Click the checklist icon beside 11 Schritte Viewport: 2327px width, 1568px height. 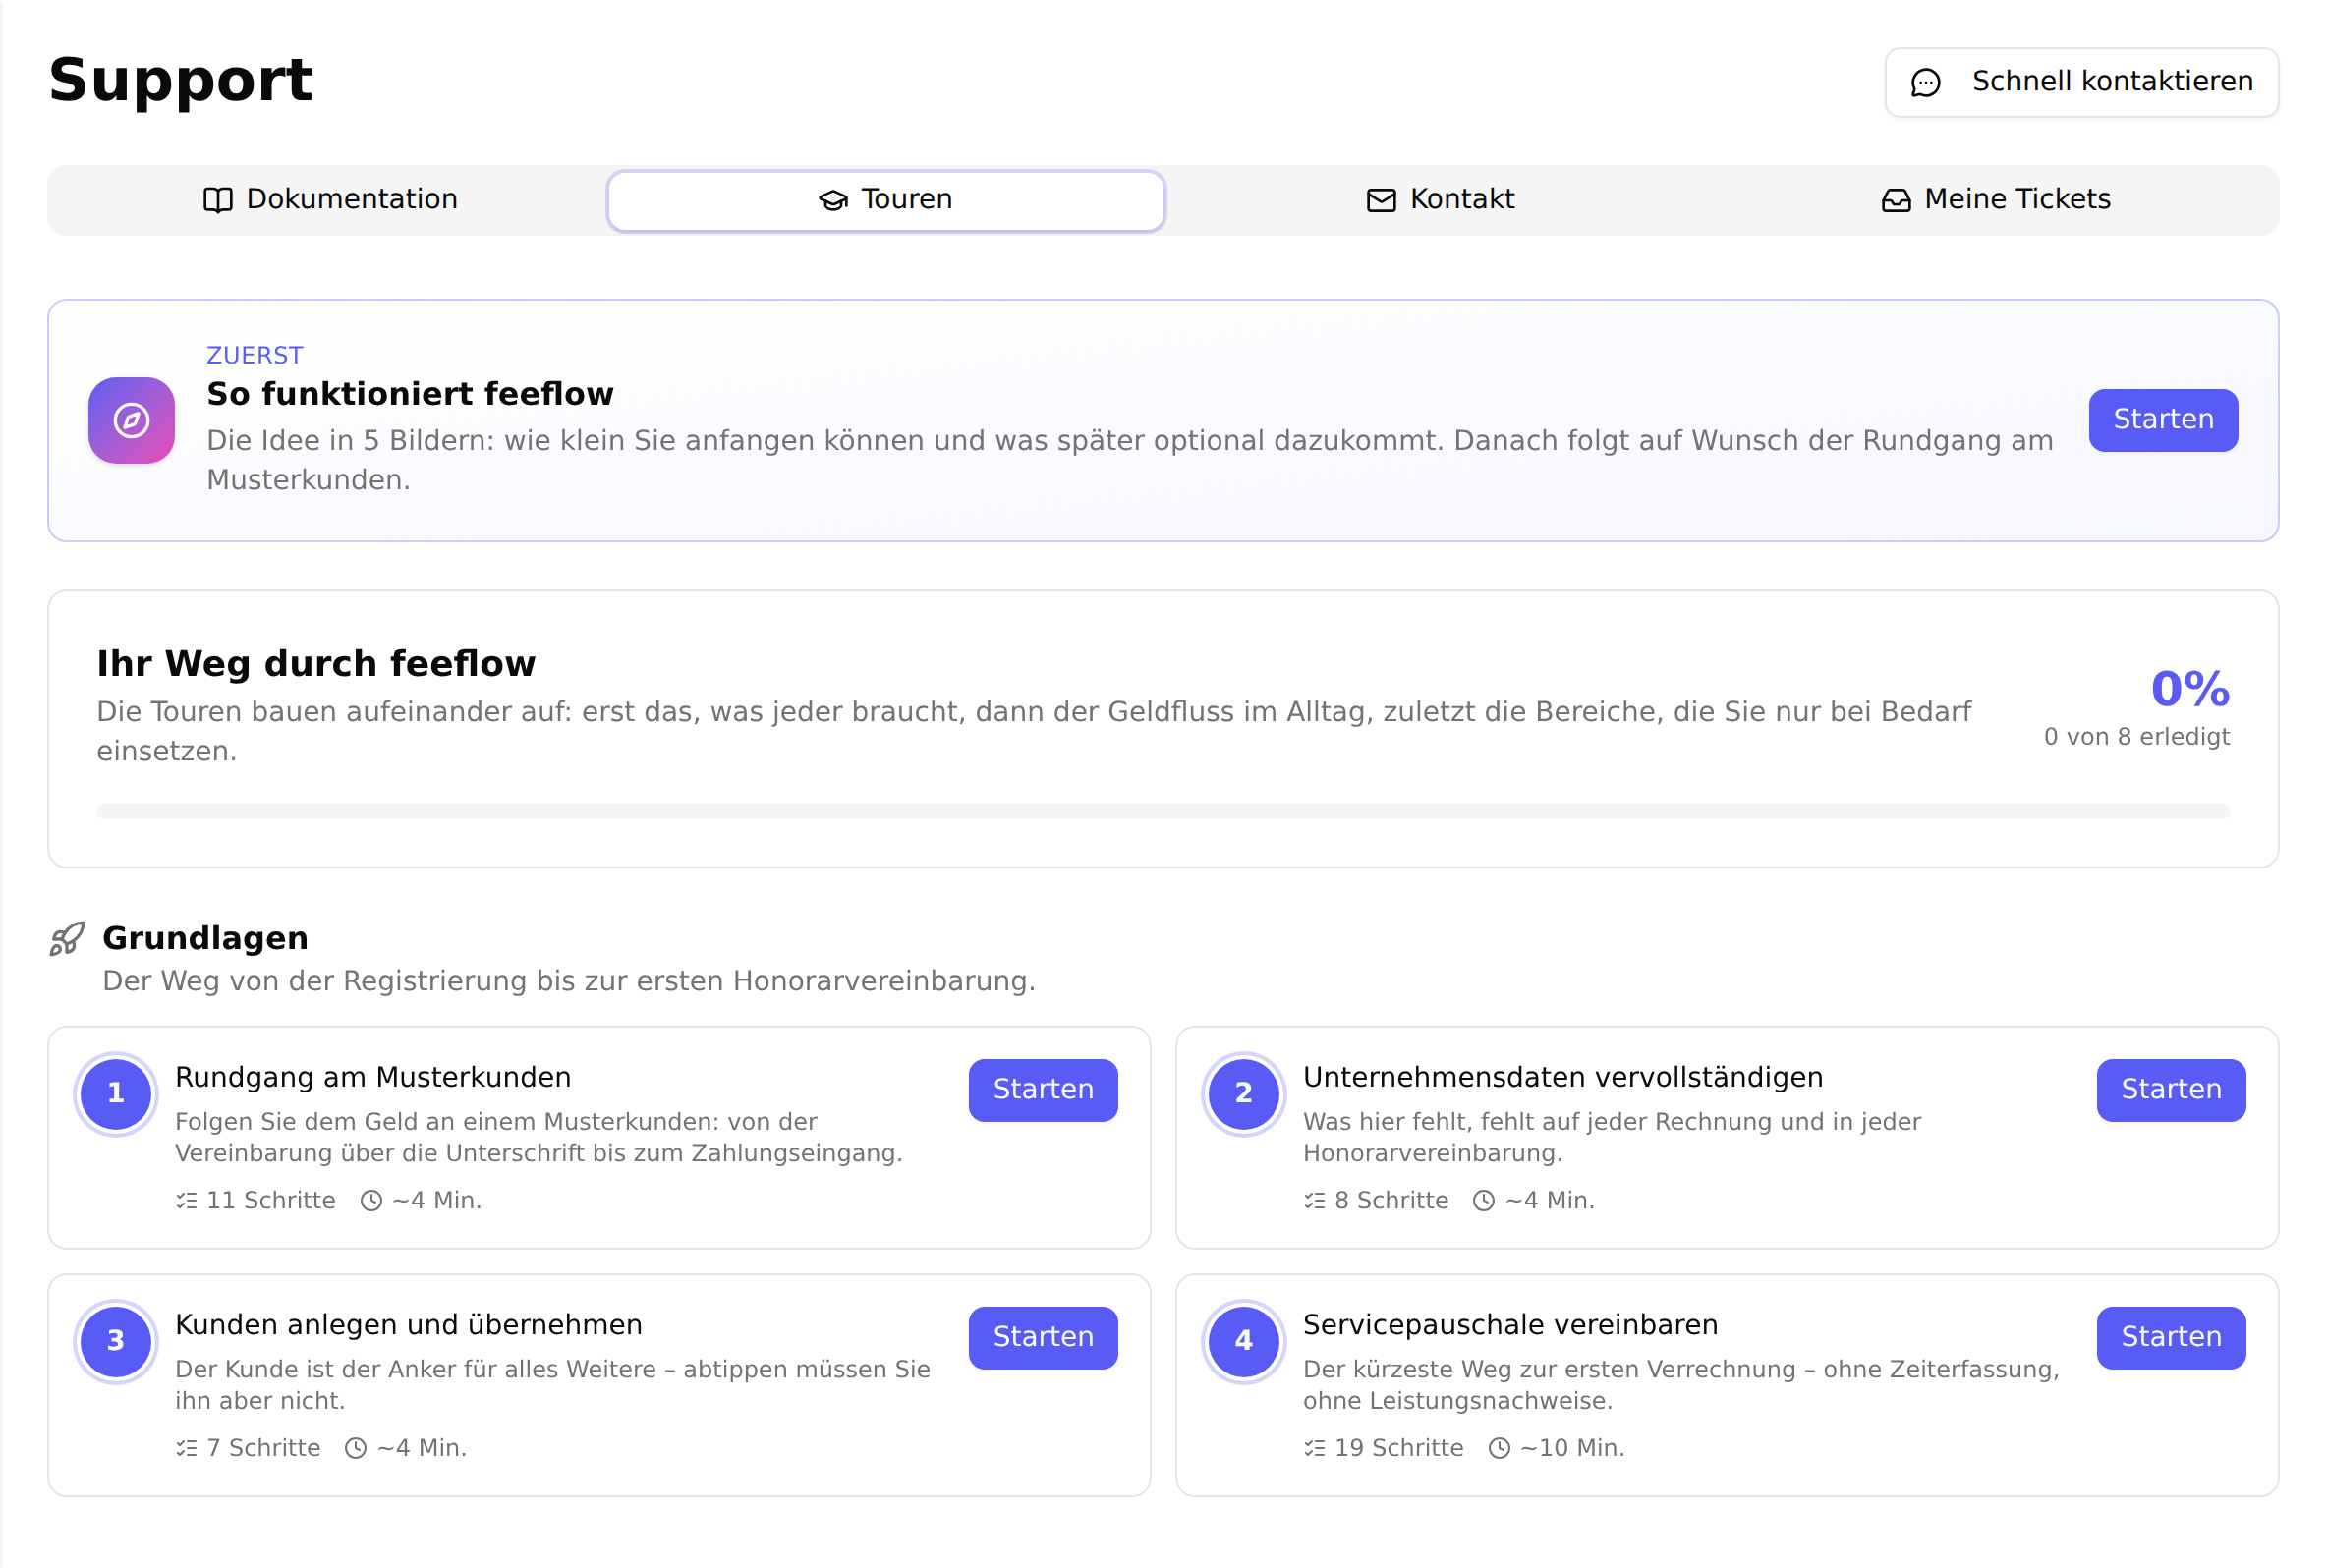[x=186, y=1200]
